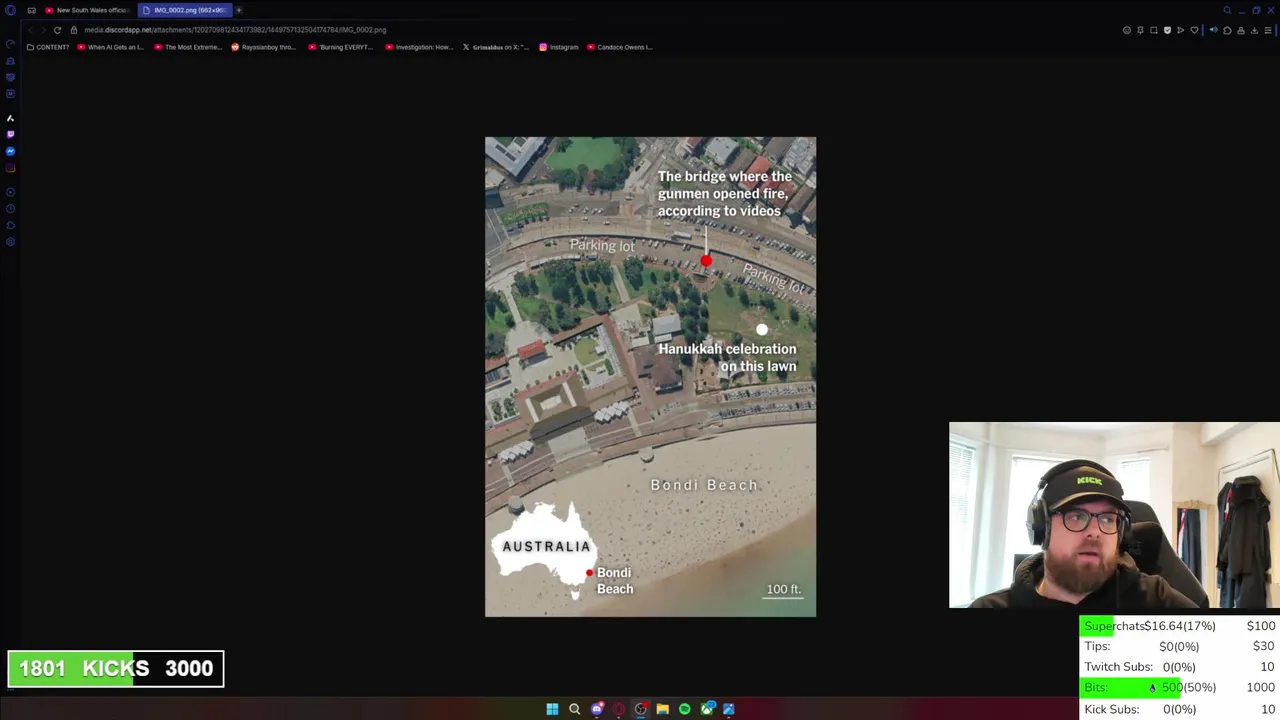The image size is (1280, 720).
Task: Go forward with the forward arrow
Action: [x=43, y=30]
